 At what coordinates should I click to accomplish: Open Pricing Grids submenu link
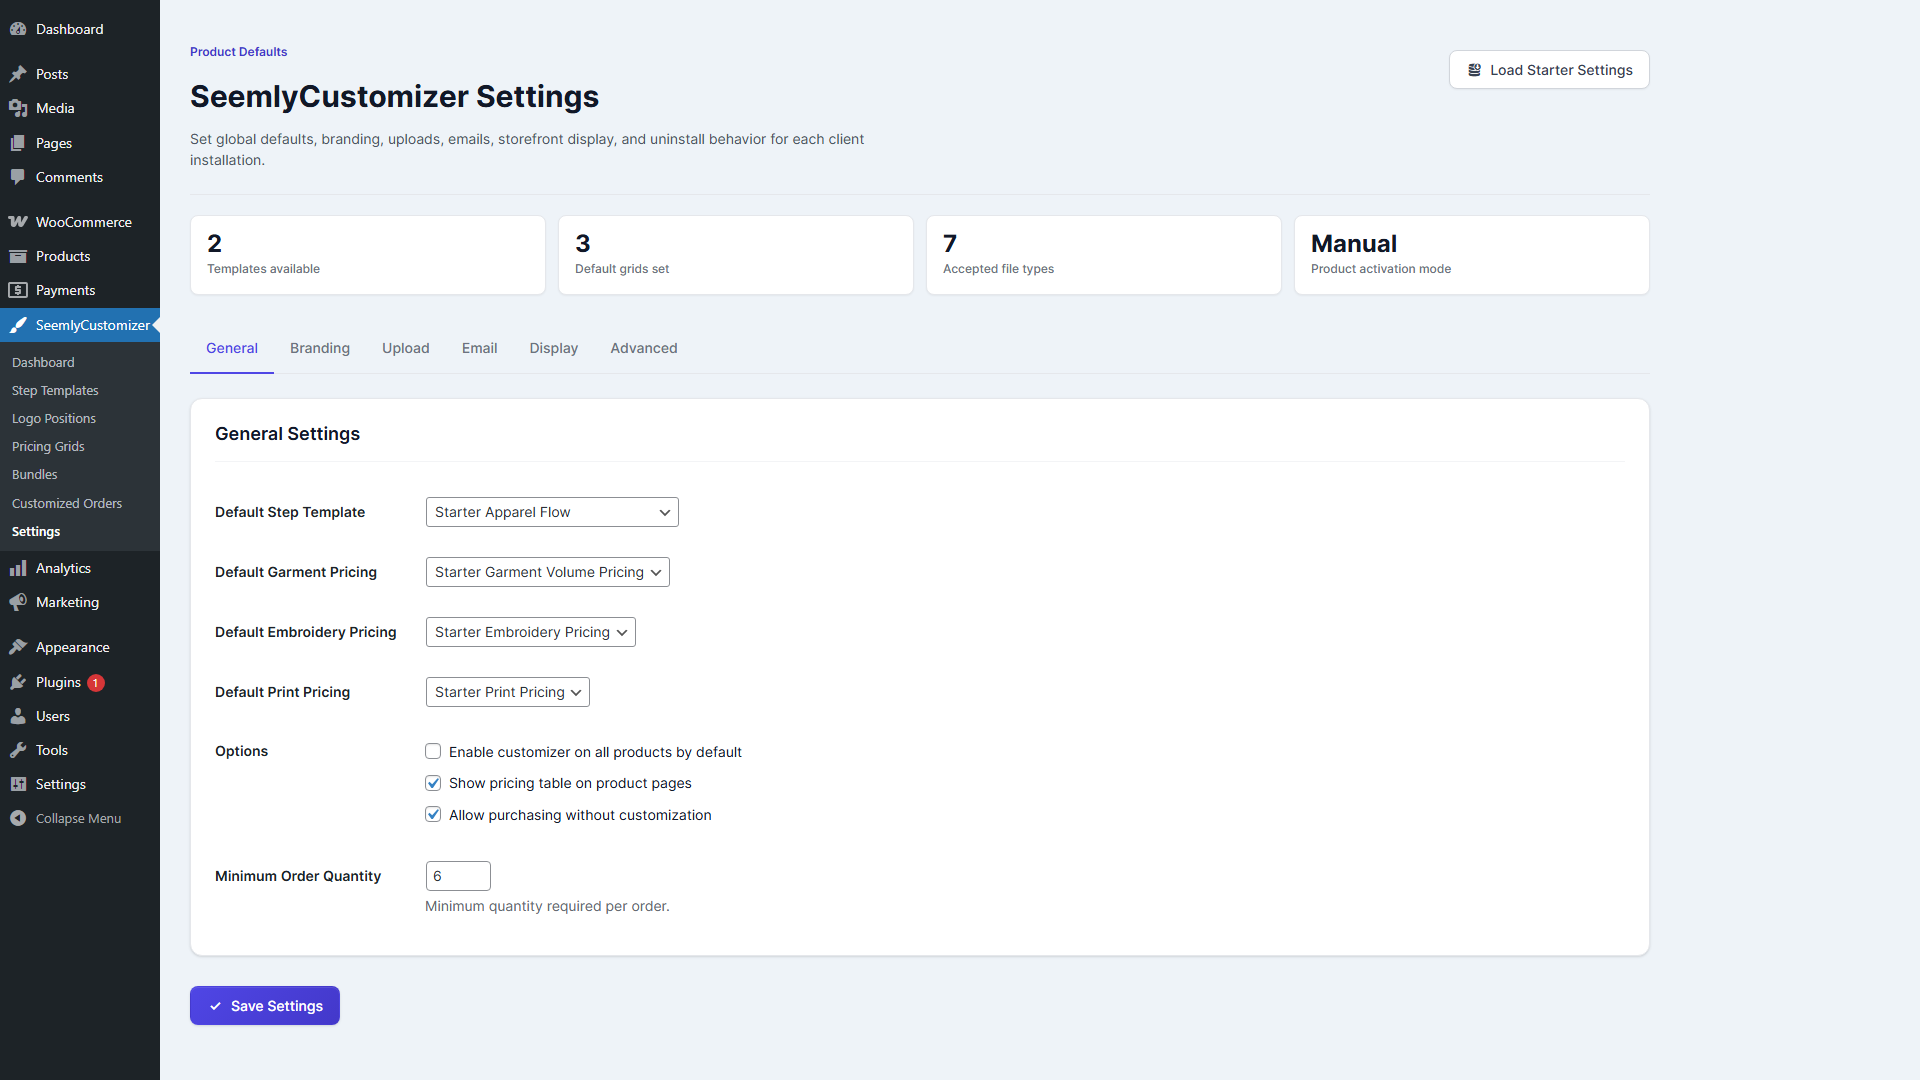[48, 446]
